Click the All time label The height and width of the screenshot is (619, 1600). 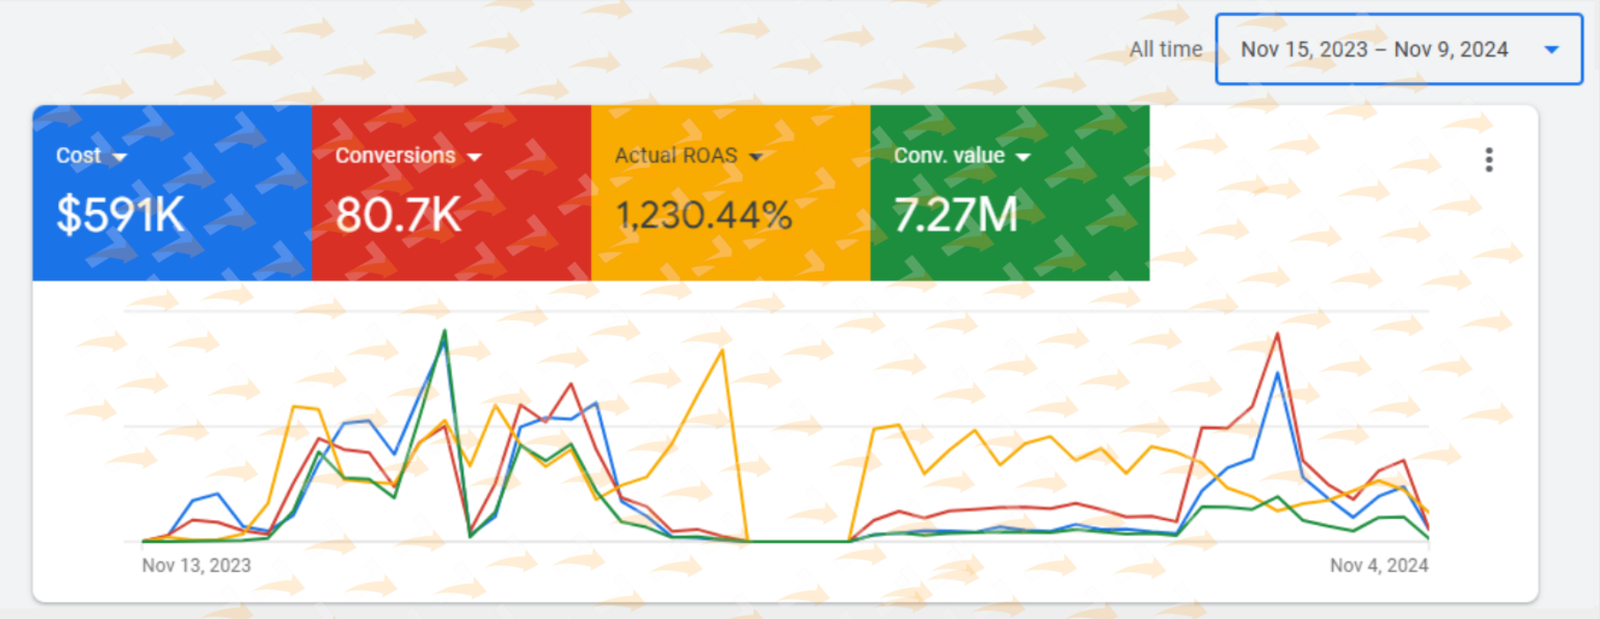click(x=1166, y=49)
